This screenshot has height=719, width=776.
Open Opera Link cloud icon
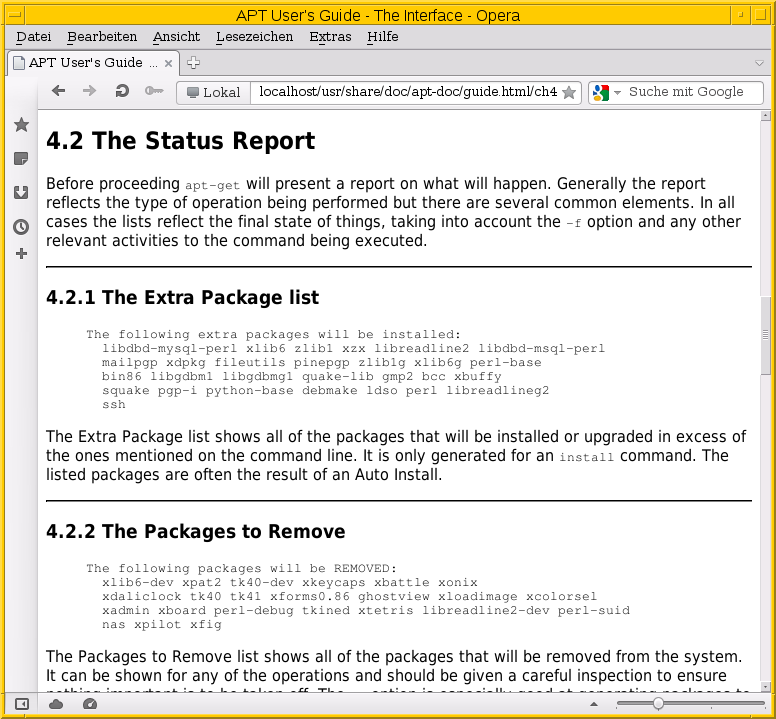(56, 704)
